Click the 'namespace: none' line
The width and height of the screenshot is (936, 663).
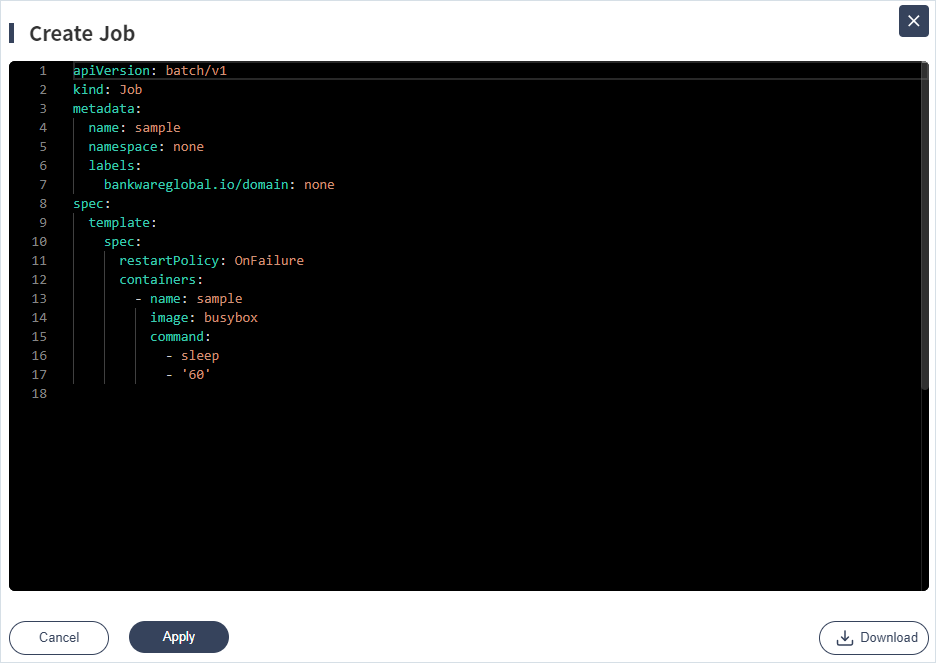(x=146, y=147)
